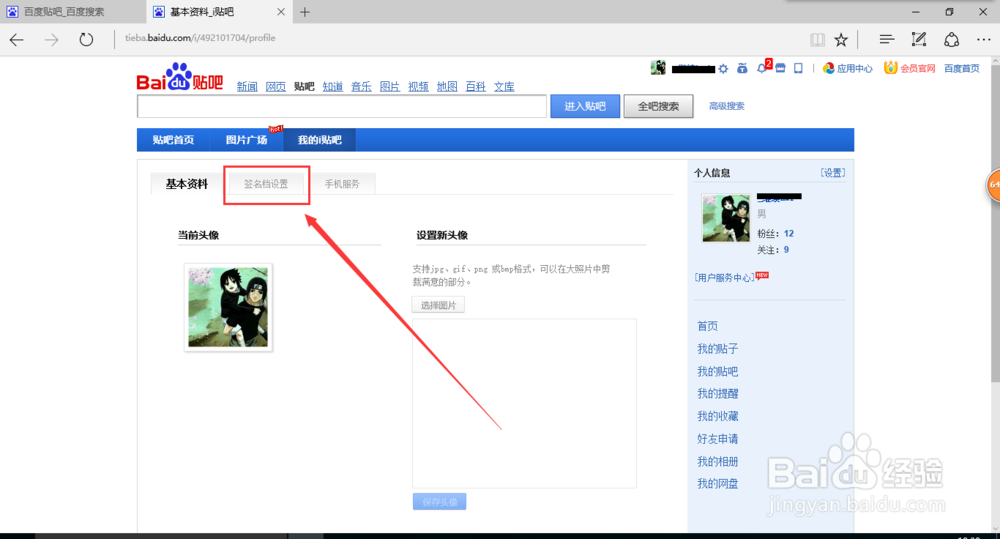
Task: Refresh the current page
Action: 86,40
